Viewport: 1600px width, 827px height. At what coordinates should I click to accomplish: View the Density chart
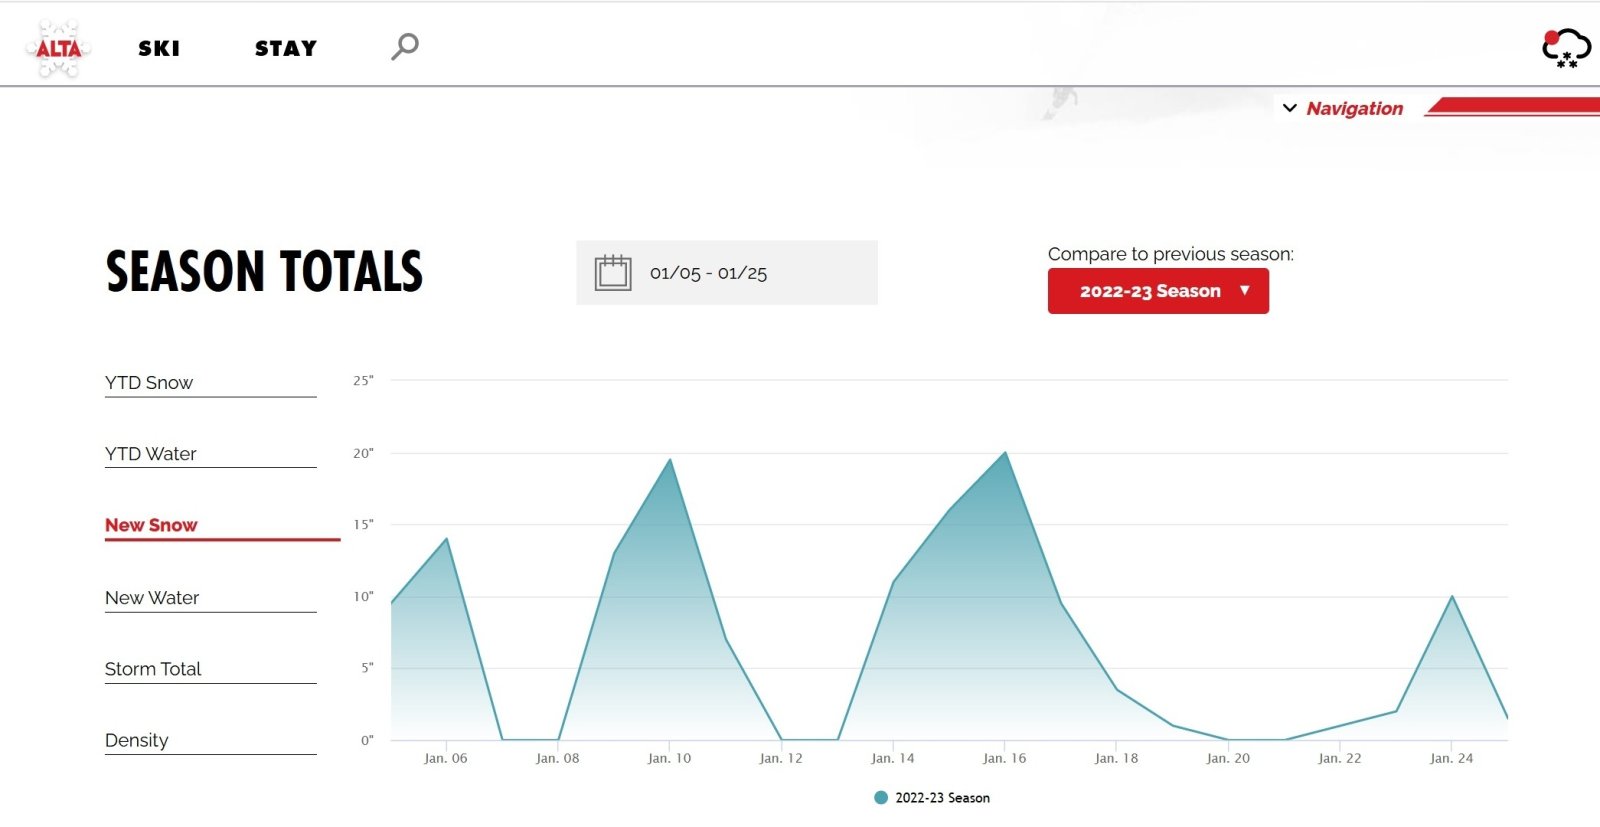point(137,740)
